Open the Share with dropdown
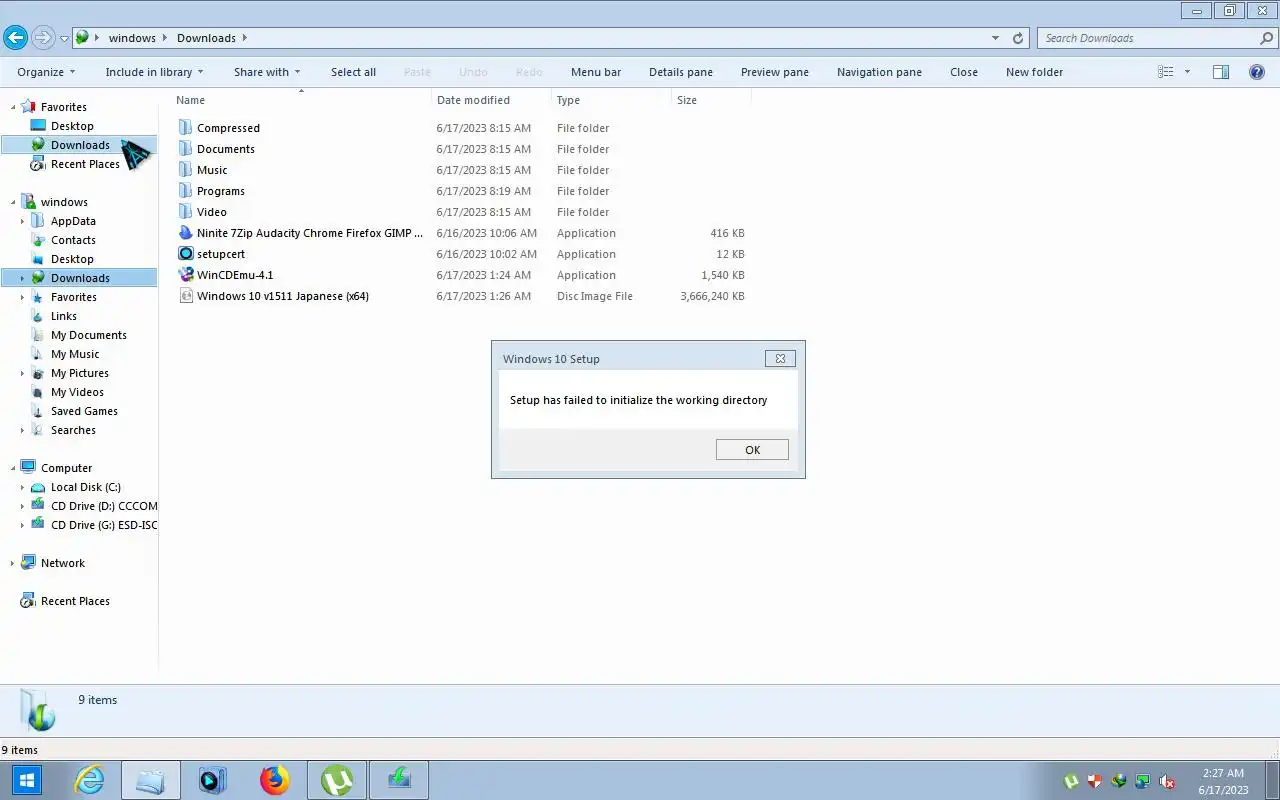 click(267, 72)
